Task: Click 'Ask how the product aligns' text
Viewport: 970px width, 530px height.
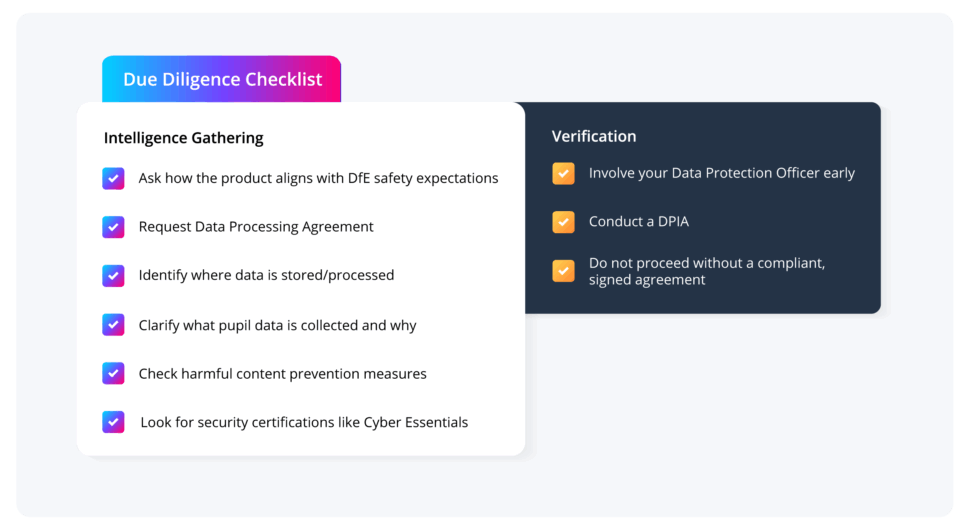Action: [318, 178]
